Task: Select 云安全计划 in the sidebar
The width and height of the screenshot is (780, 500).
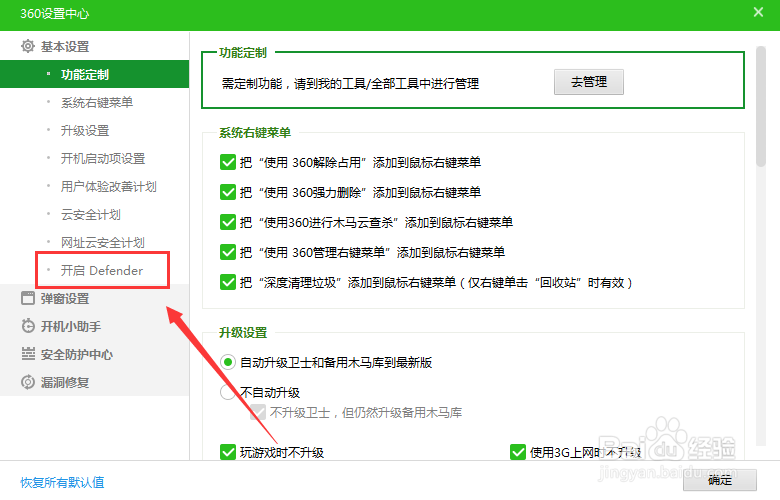Action: pos(91,214)
